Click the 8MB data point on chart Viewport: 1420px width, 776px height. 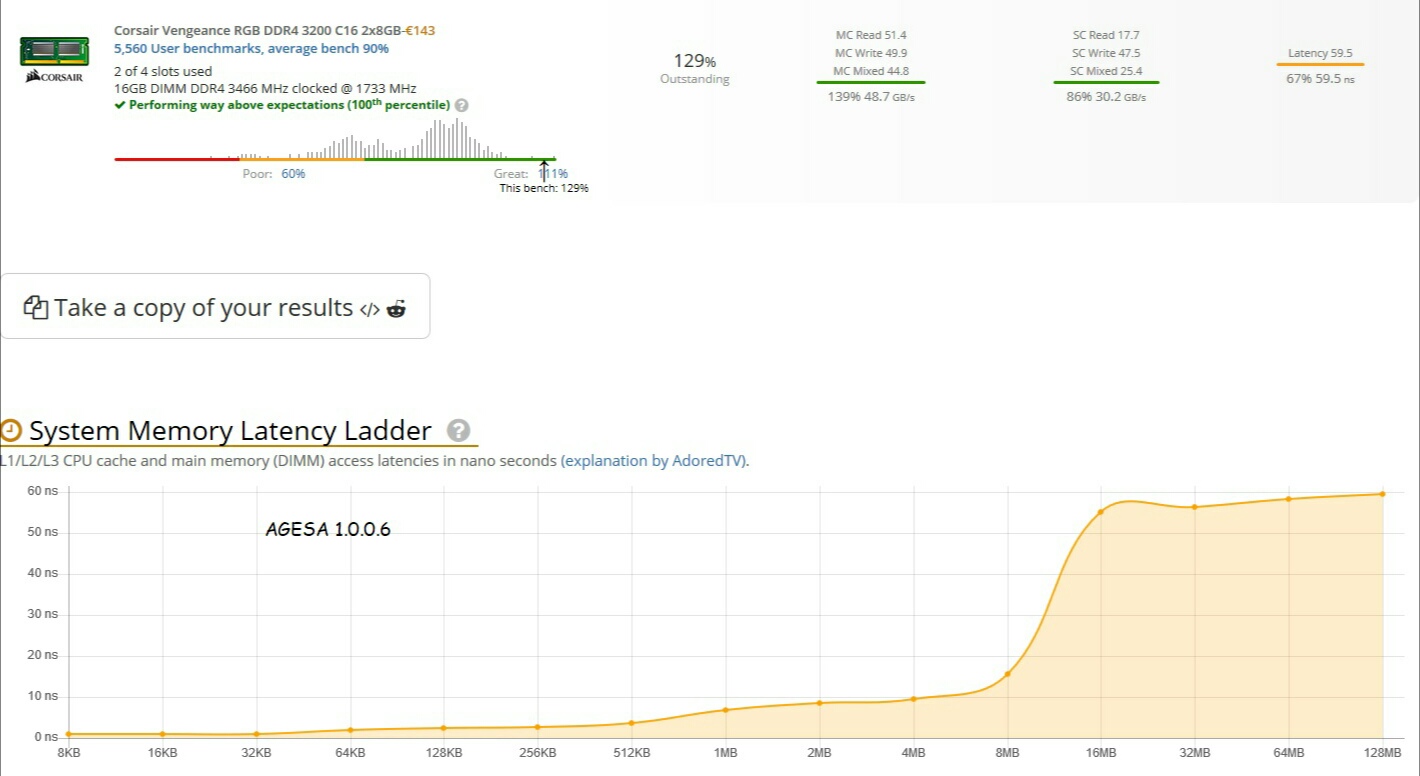tap(1007, 674)
